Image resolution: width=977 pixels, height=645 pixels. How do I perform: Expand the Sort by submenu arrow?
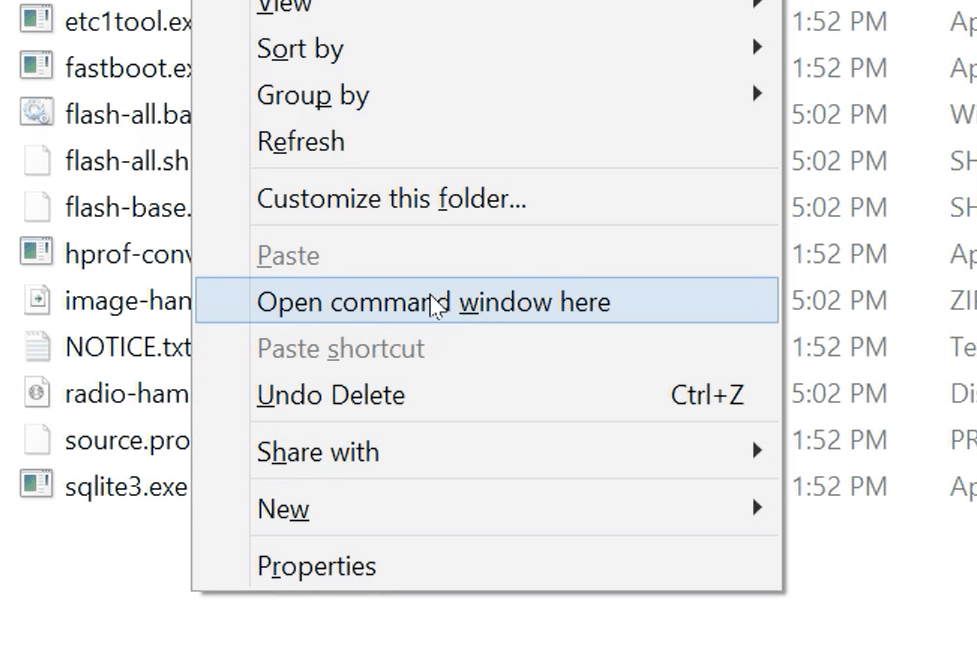pos(757,47)
